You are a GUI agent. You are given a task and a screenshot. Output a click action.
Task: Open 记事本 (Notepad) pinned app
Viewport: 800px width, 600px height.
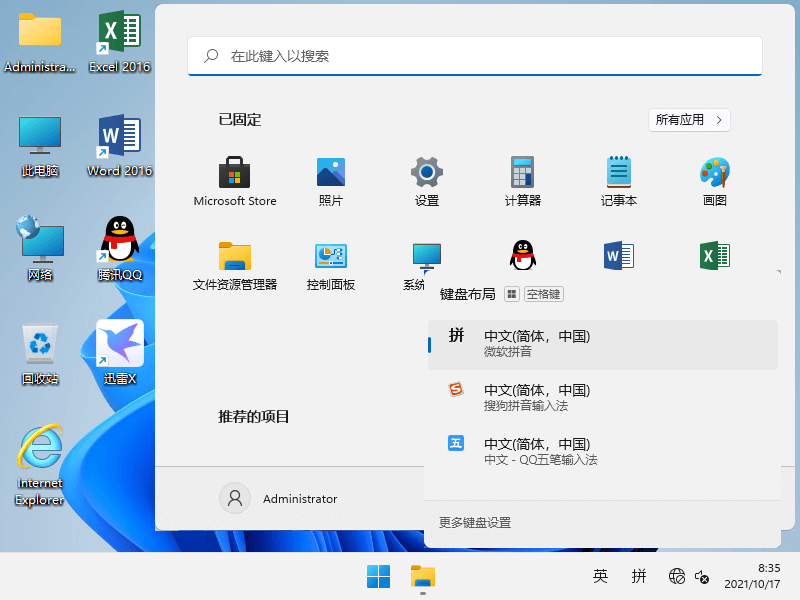[618, 181]
